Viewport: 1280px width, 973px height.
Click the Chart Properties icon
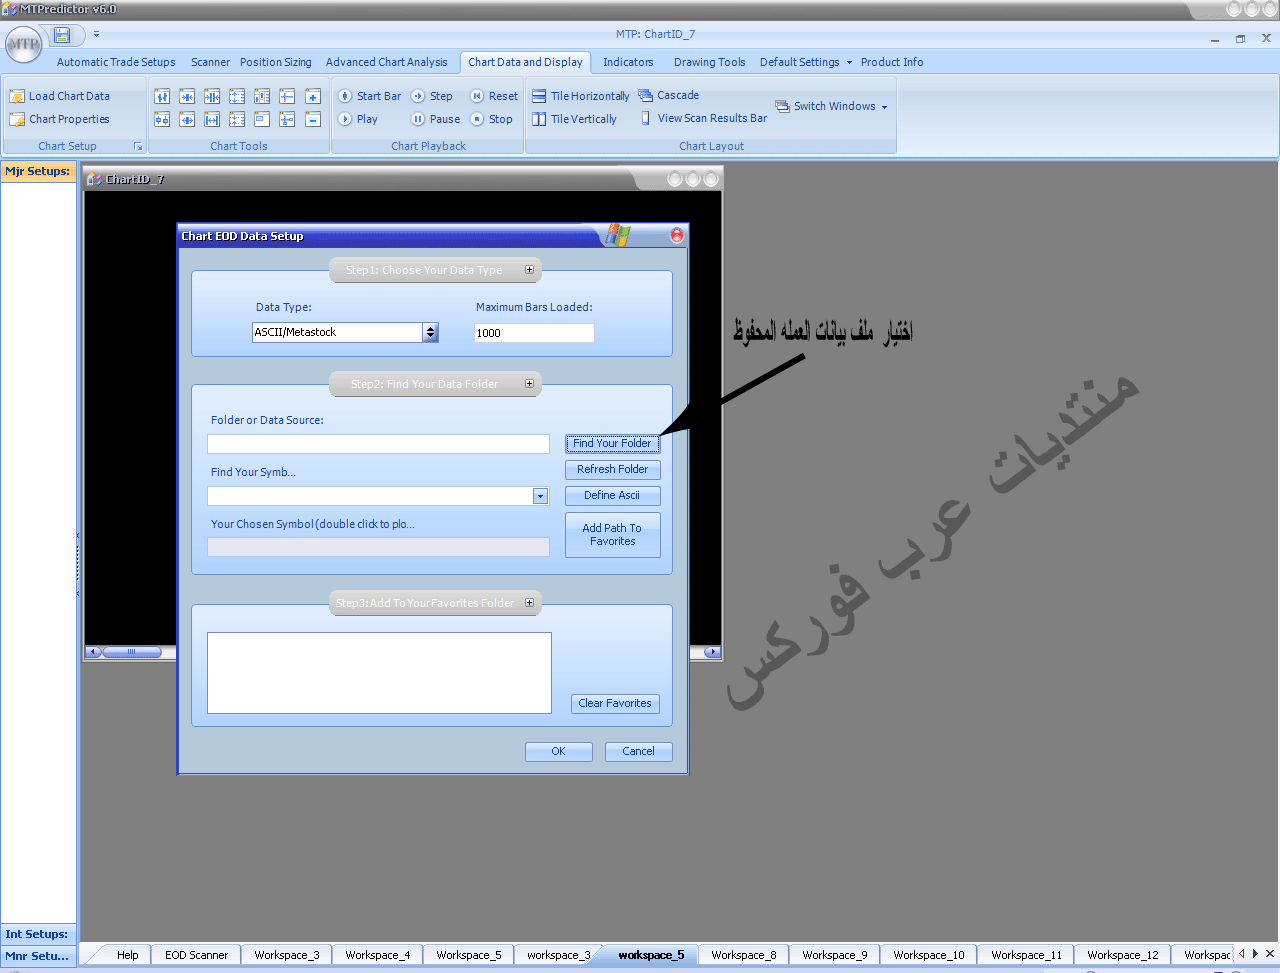(17, 119)
